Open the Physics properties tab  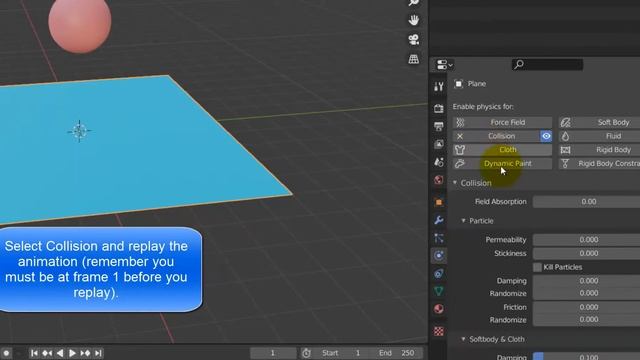[439, 256]
